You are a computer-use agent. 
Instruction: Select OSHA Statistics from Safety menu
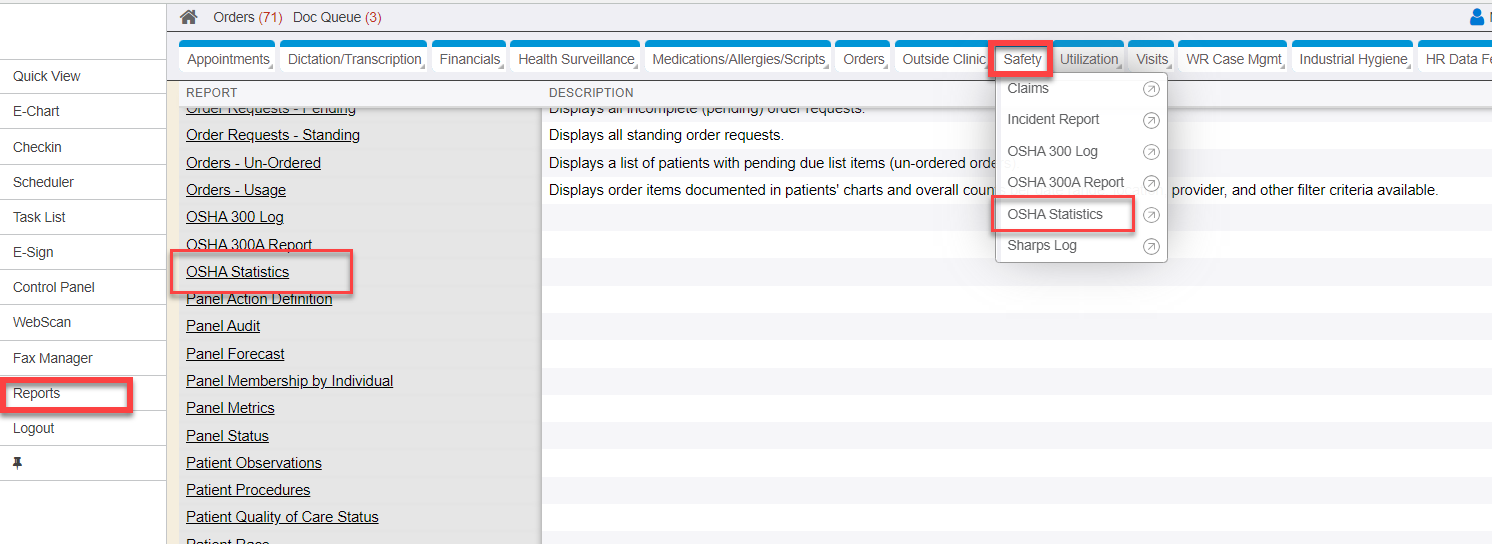point(1055,215)
